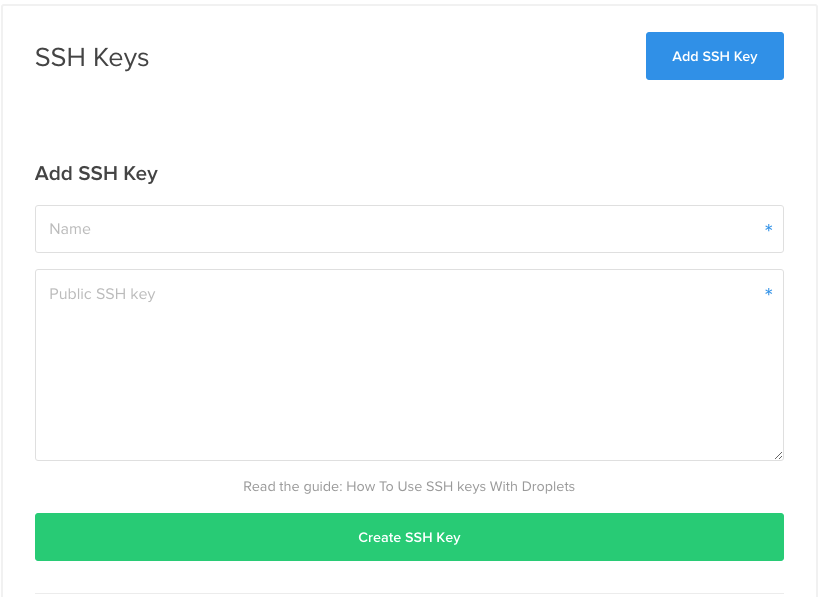
Task: Focus the Name input field
Action: point(409,229)
